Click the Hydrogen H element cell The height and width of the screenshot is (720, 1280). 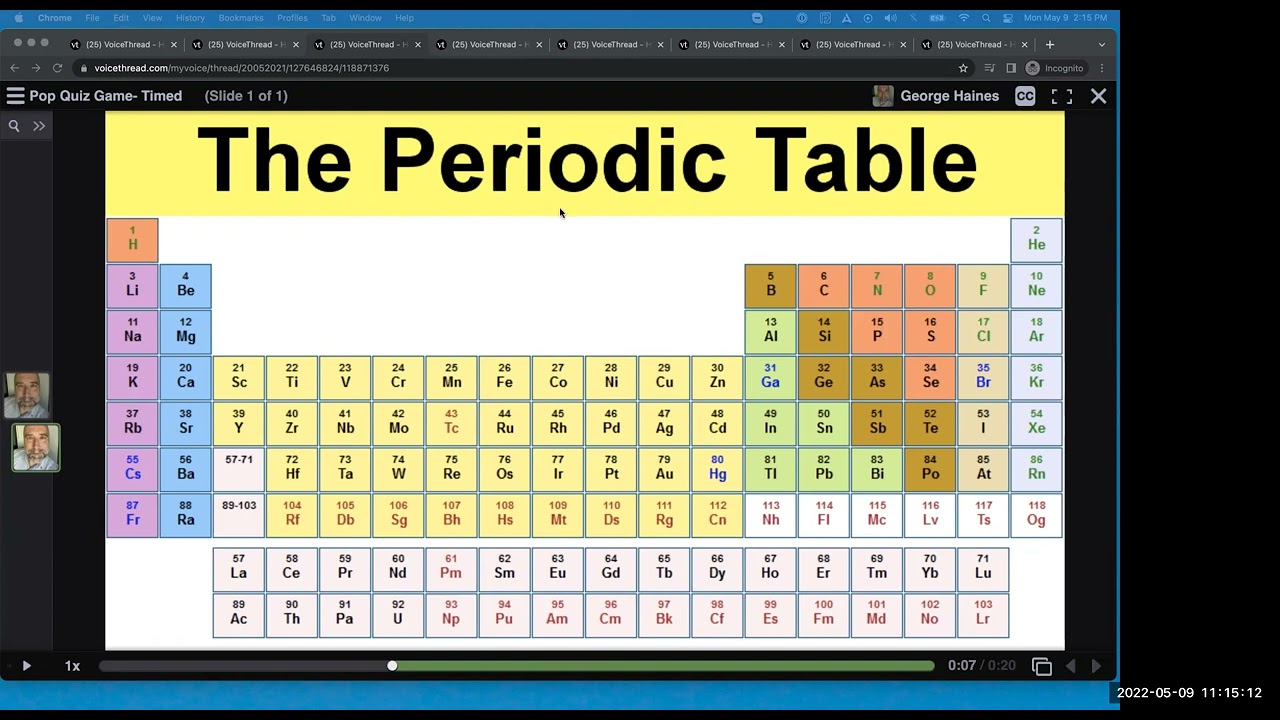tap(132, 240)
